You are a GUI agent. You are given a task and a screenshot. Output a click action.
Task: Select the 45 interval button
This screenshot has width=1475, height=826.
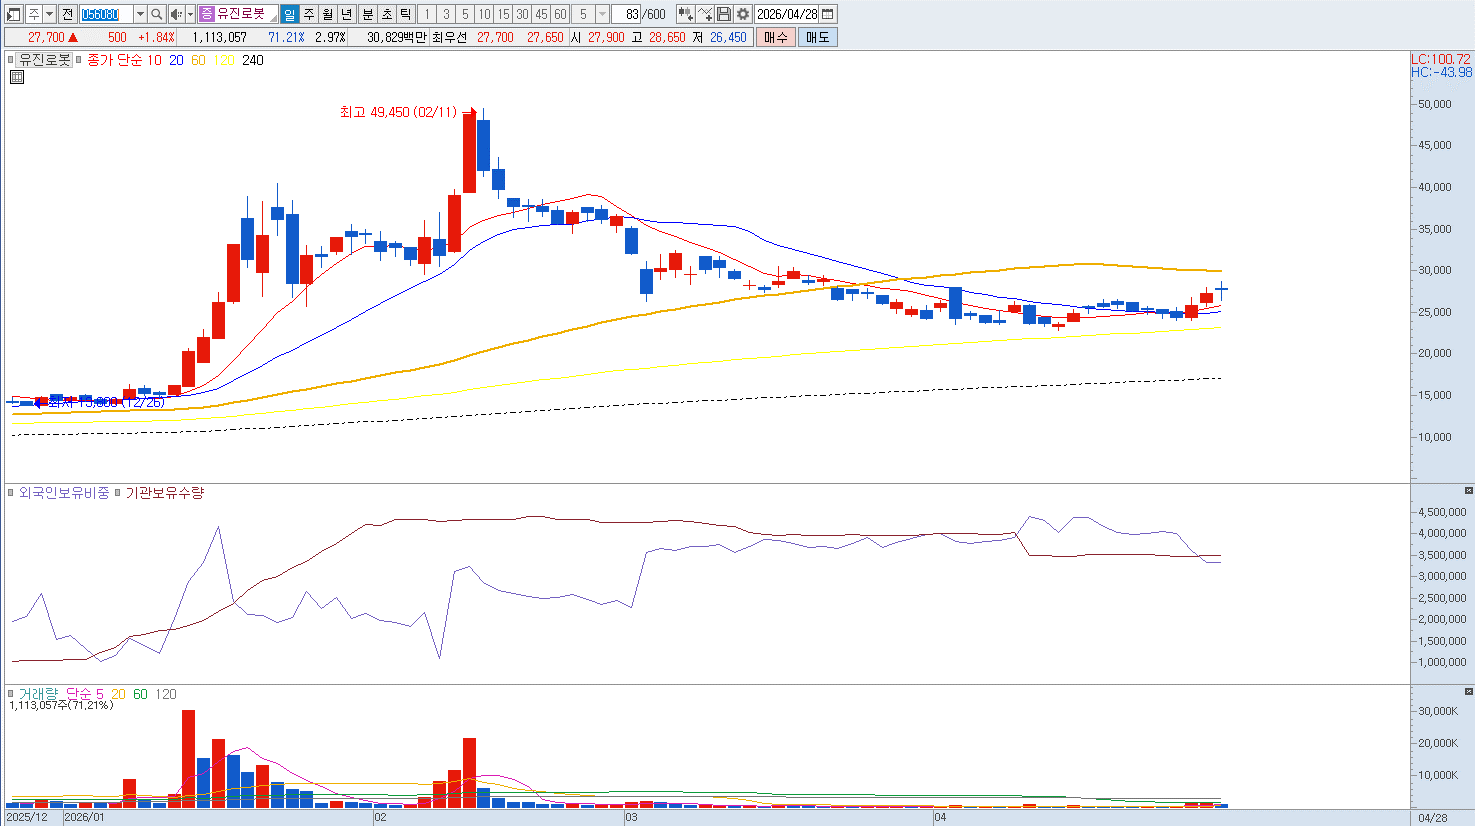pos(541,14)
